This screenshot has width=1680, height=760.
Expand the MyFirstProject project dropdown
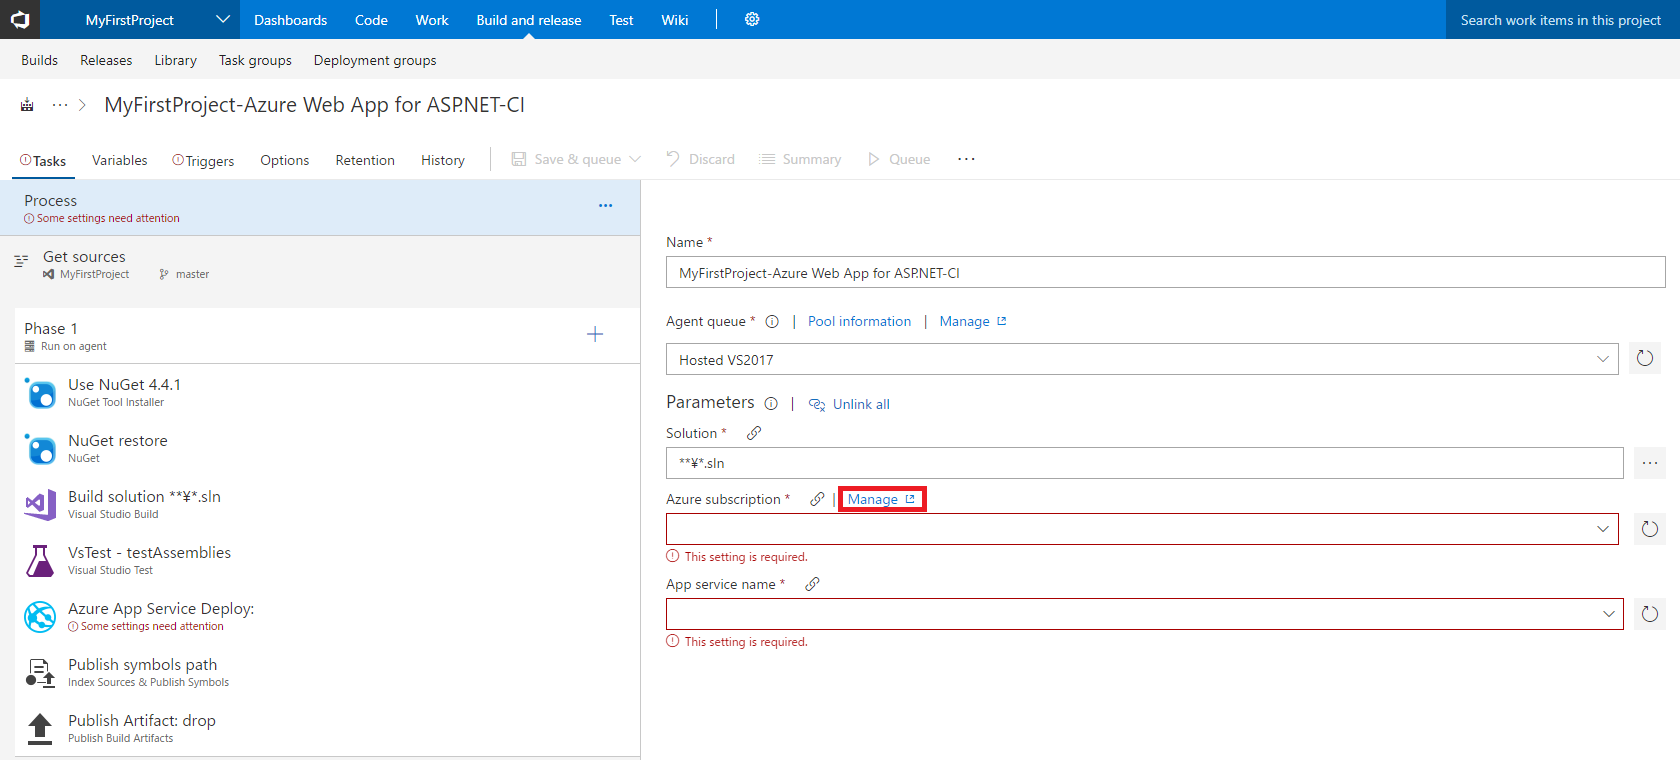pos(223,19)
